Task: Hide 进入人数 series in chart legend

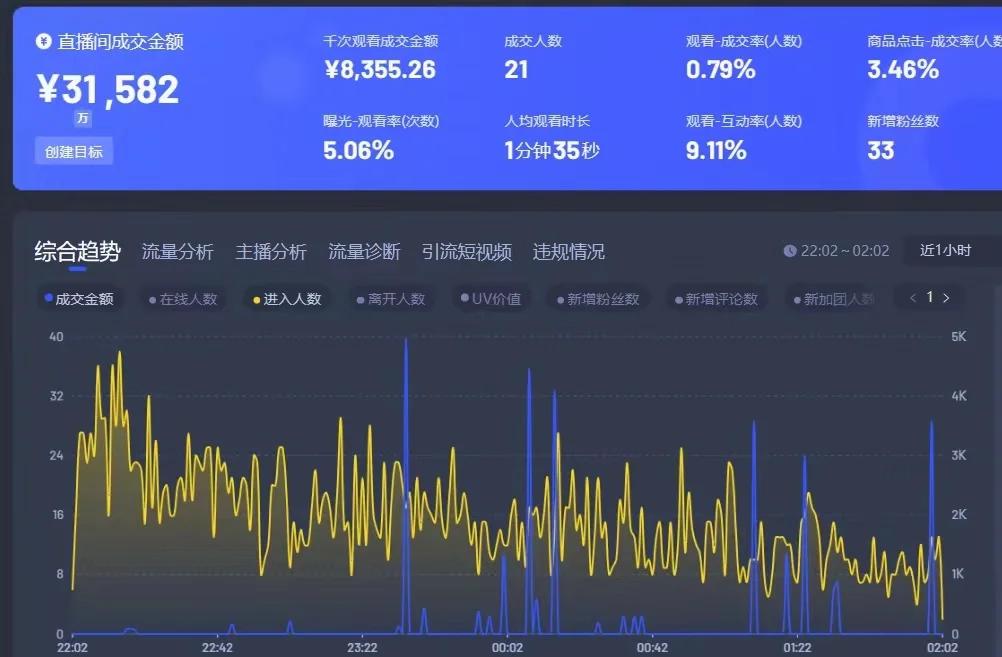Action: (x=286, y=299)
